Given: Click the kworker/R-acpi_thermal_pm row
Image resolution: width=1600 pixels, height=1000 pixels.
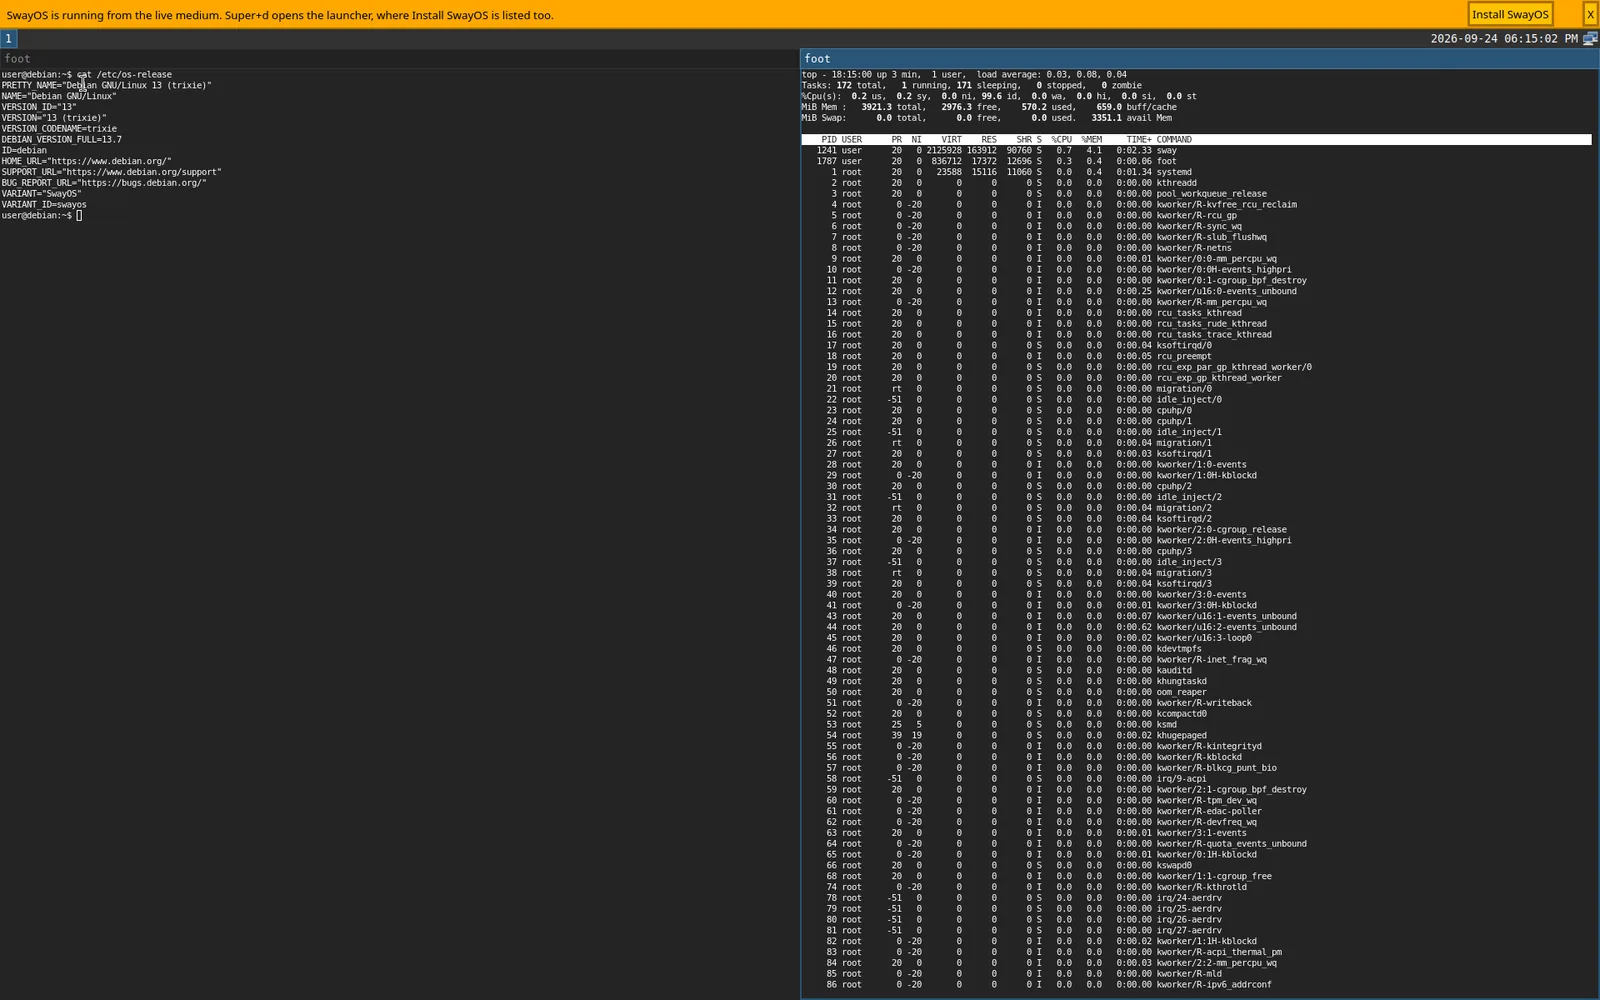Looking at the screenshot, I should tap(1196, 952).
